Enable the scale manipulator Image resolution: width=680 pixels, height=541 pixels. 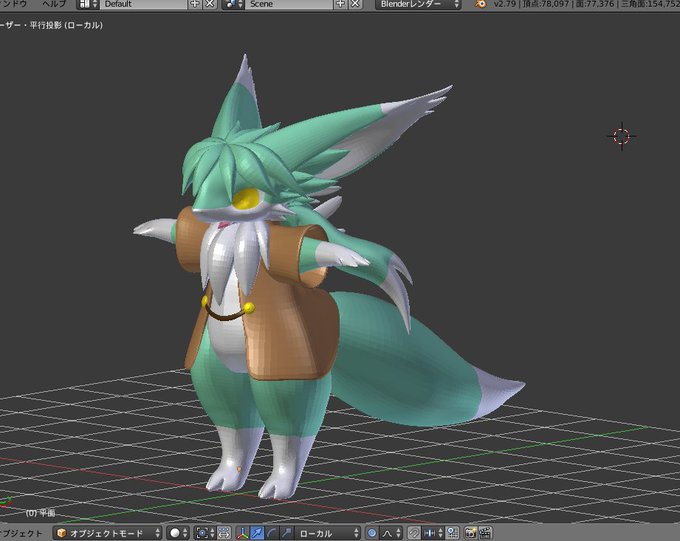287,533
